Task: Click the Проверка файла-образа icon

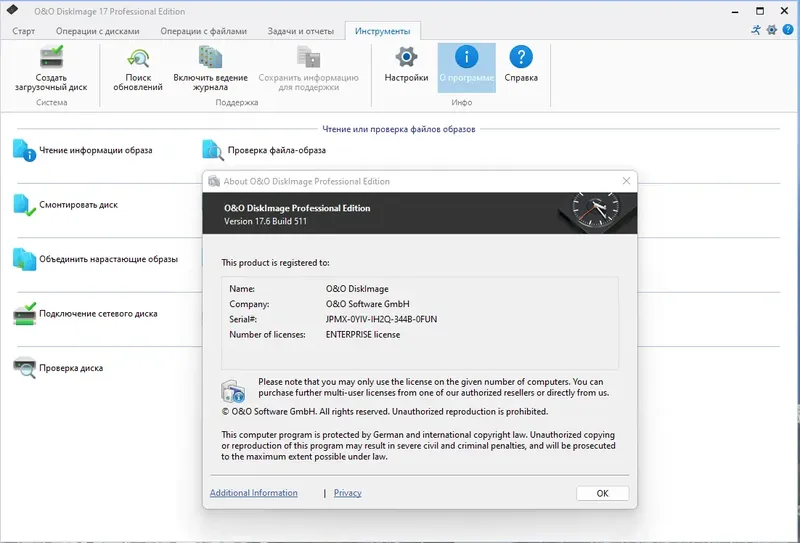Action: tap(213, 151)
